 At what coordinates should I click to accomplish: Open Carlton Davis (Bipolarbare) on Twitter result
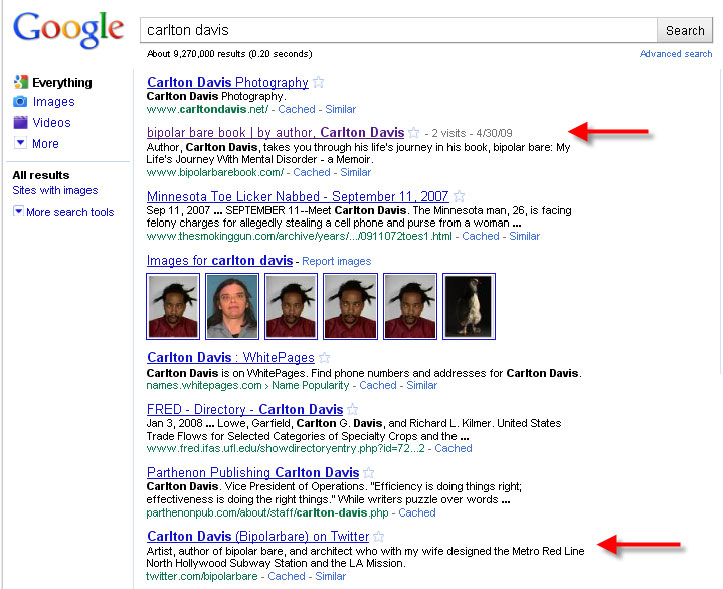(x=258, y=536)
